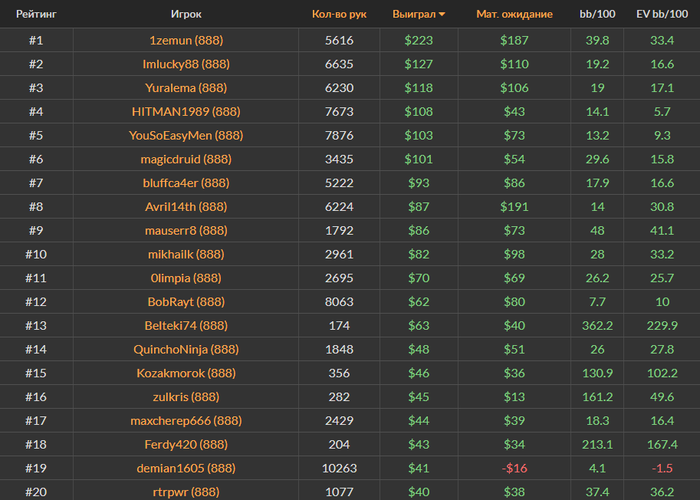Click EV bb/100 value 167.4
Viewport: 700px width, 500px height.
(662, 444)
